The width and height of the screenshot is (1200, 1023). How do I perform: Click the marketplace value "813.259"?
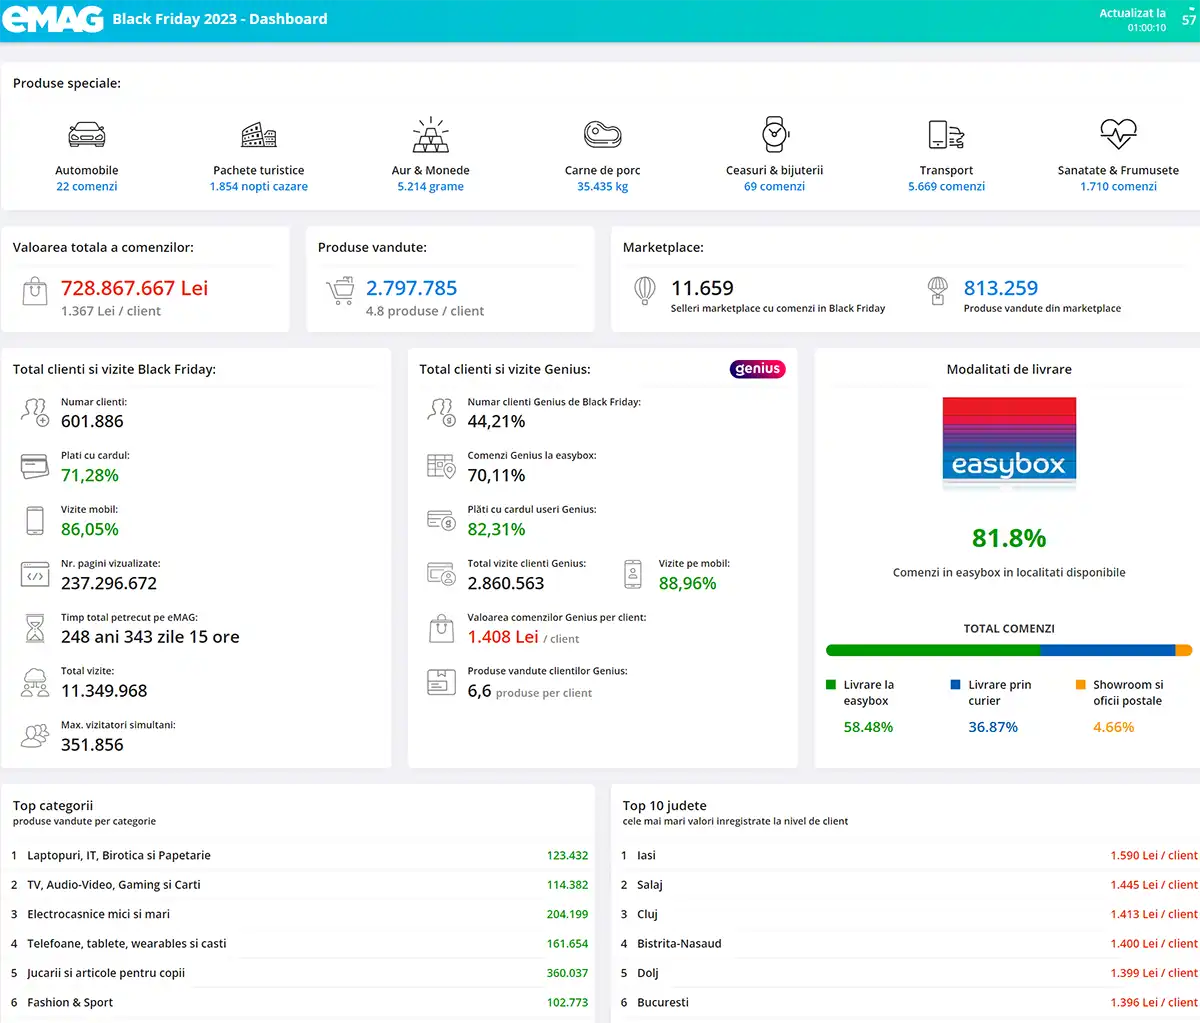pos(1001,288)
